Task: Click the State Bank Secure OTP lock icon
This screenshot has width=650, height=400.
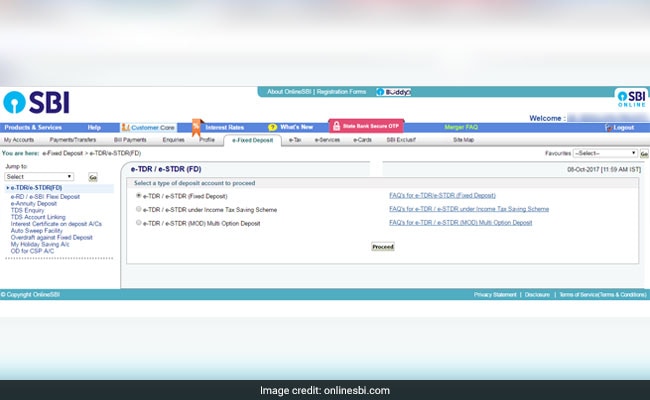Action: [336, 126]
